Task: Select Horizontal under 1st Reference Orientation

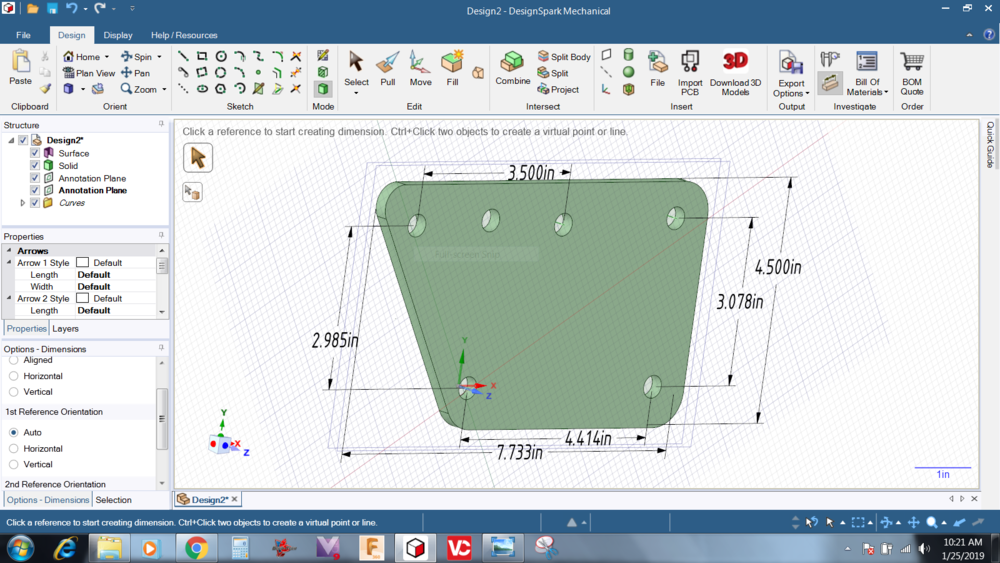Action: click(x=13, y=448)
